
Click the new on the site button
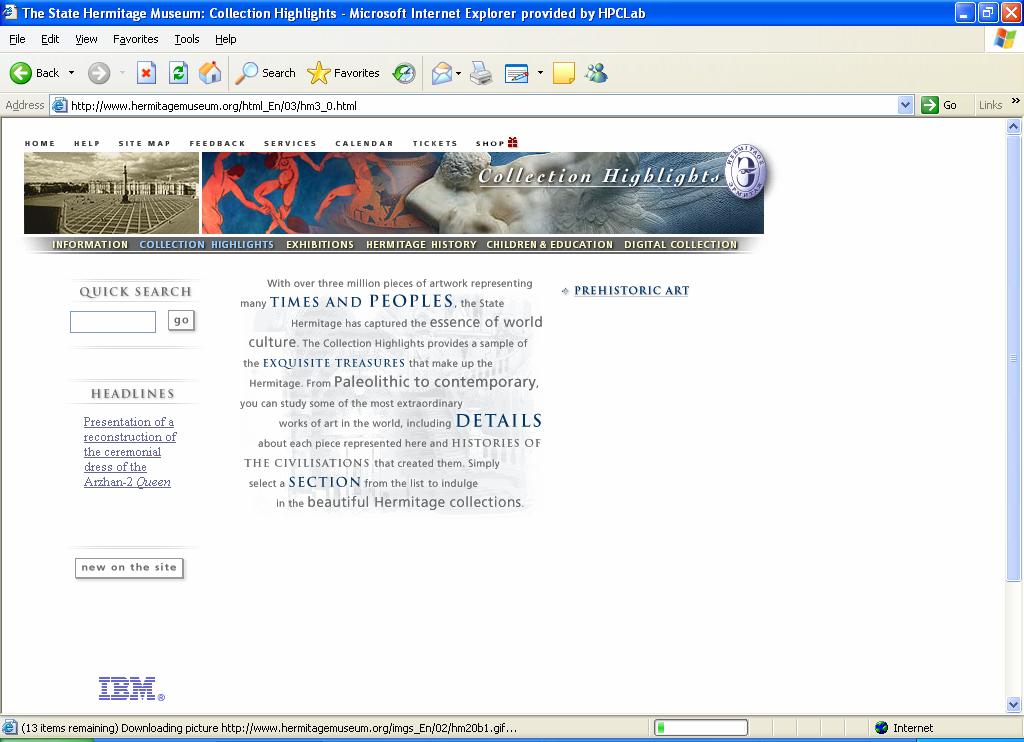point(129,568)
